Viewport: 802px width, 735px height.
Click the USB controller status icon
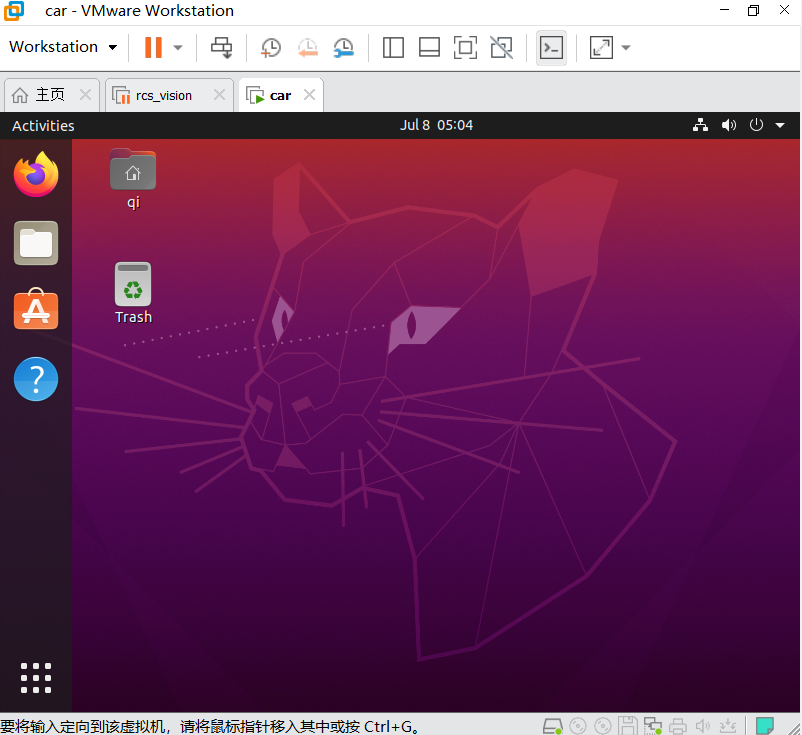tap(727, 726)
